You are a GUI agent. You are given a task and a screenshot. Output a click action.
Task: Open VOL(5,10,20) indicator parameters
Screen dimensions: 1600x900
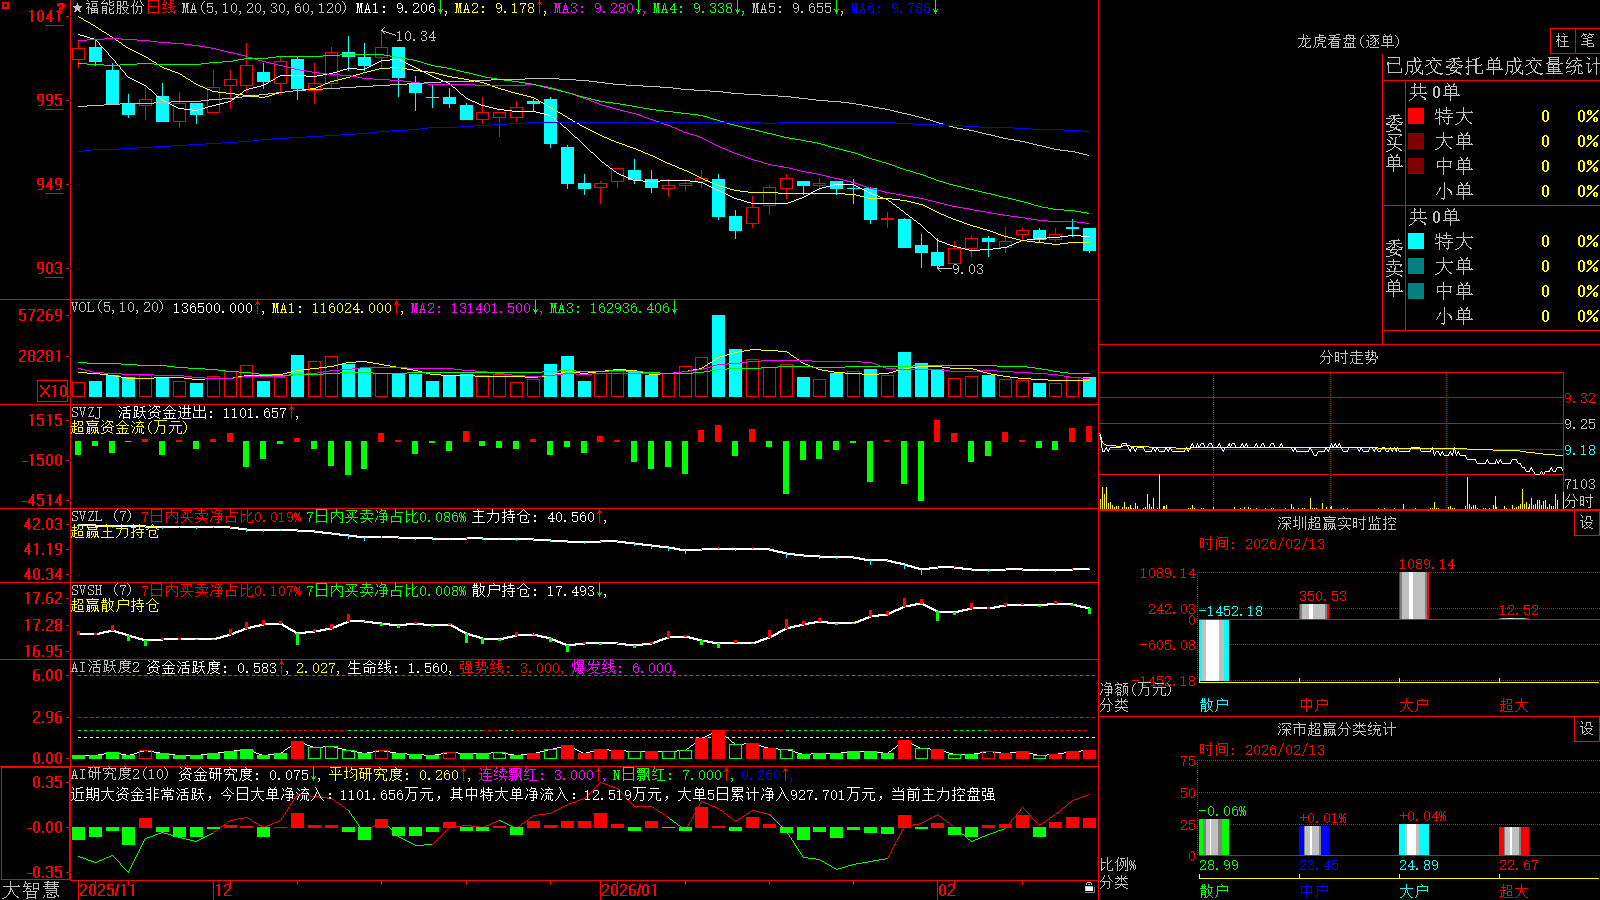(x=118, y=308)
